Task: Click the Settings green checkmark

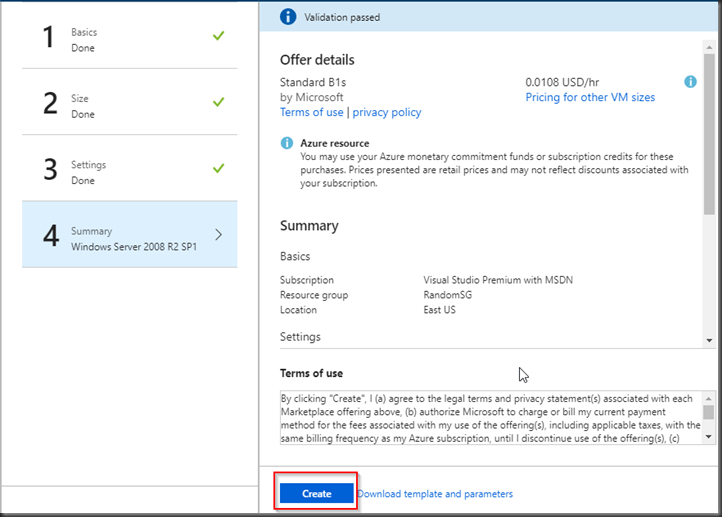Action: click(219, 168)
